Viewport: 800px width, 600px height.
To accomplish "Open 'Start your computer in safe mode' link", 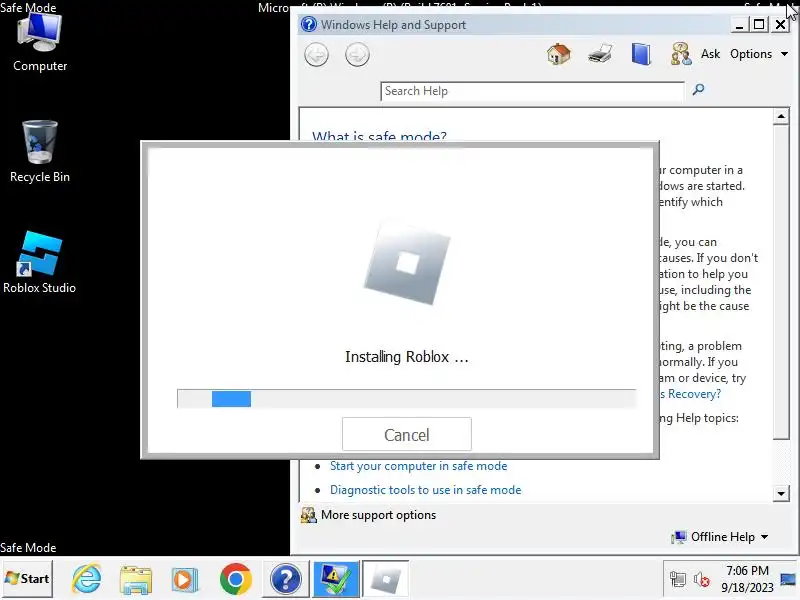I will (418, 466).
